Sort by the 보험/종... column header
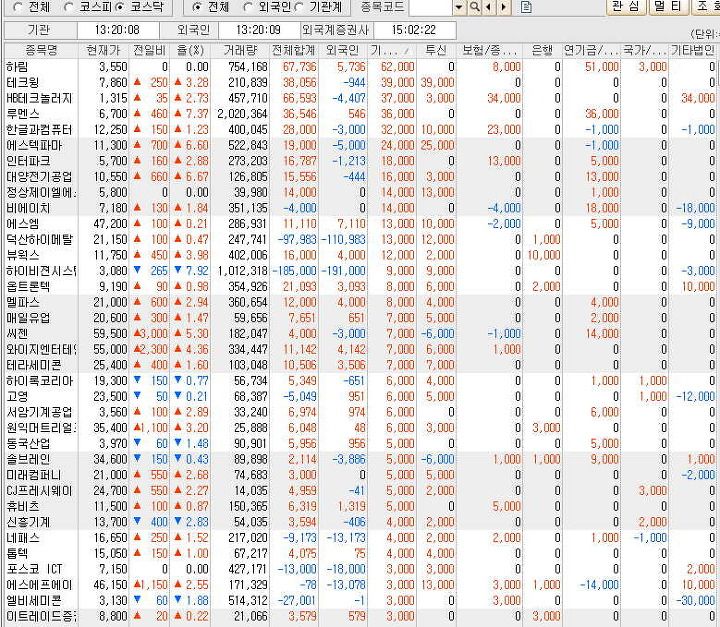 tap(489, 50)
